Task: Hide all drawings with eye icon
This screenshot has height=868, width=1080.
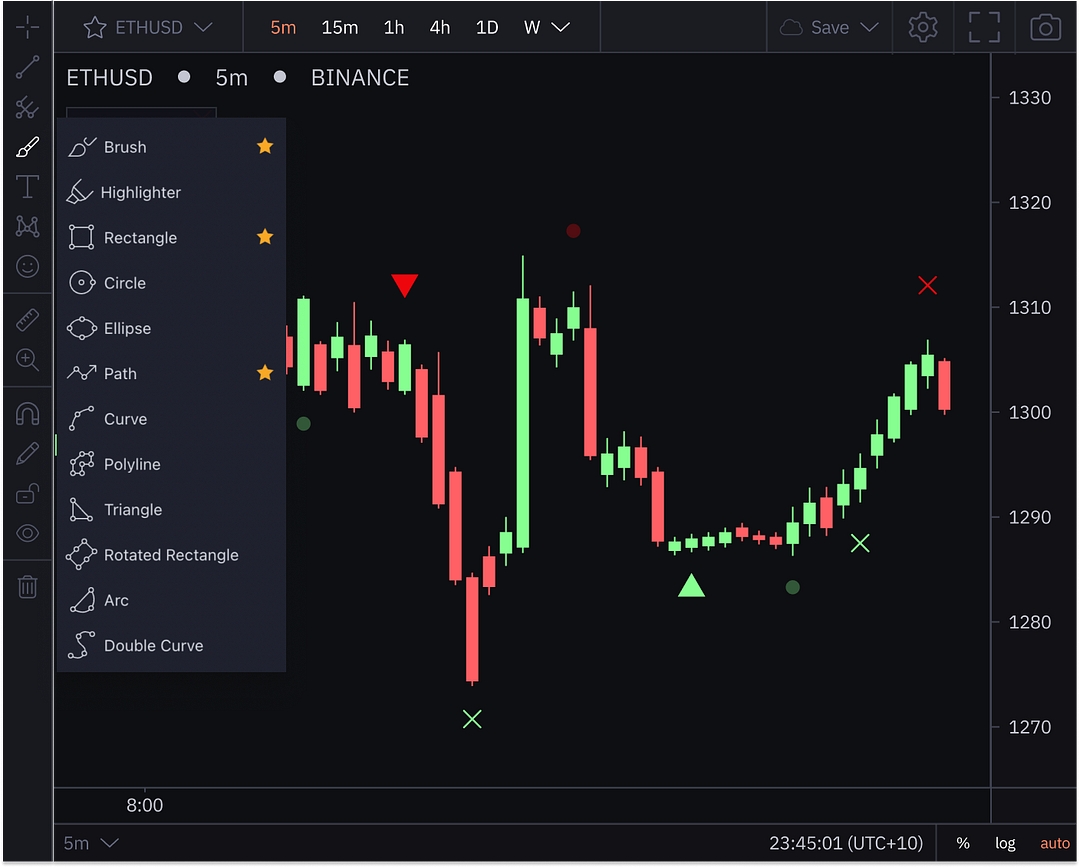Action: 27,533
